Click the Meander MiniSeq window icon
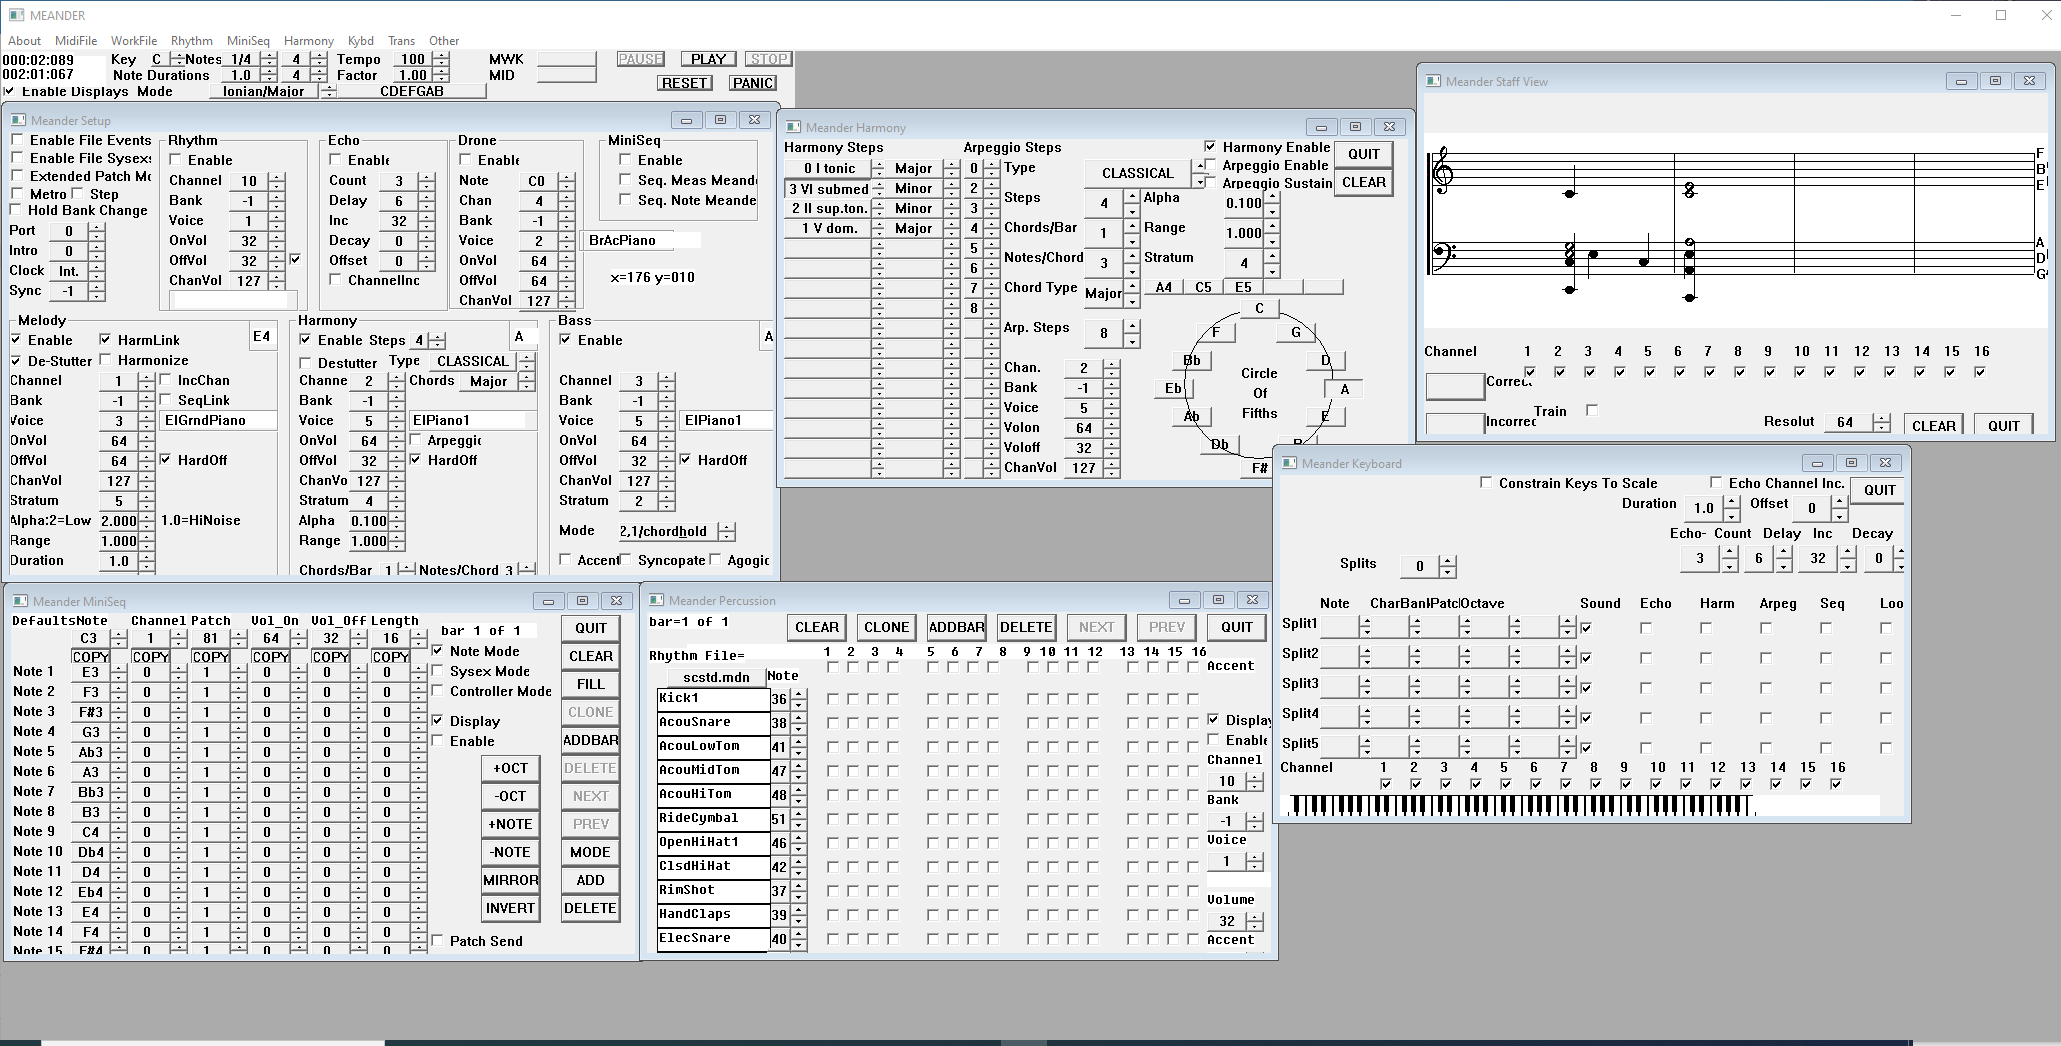The height and width of the screenshot is (1046, 2061). coord(20,601)
